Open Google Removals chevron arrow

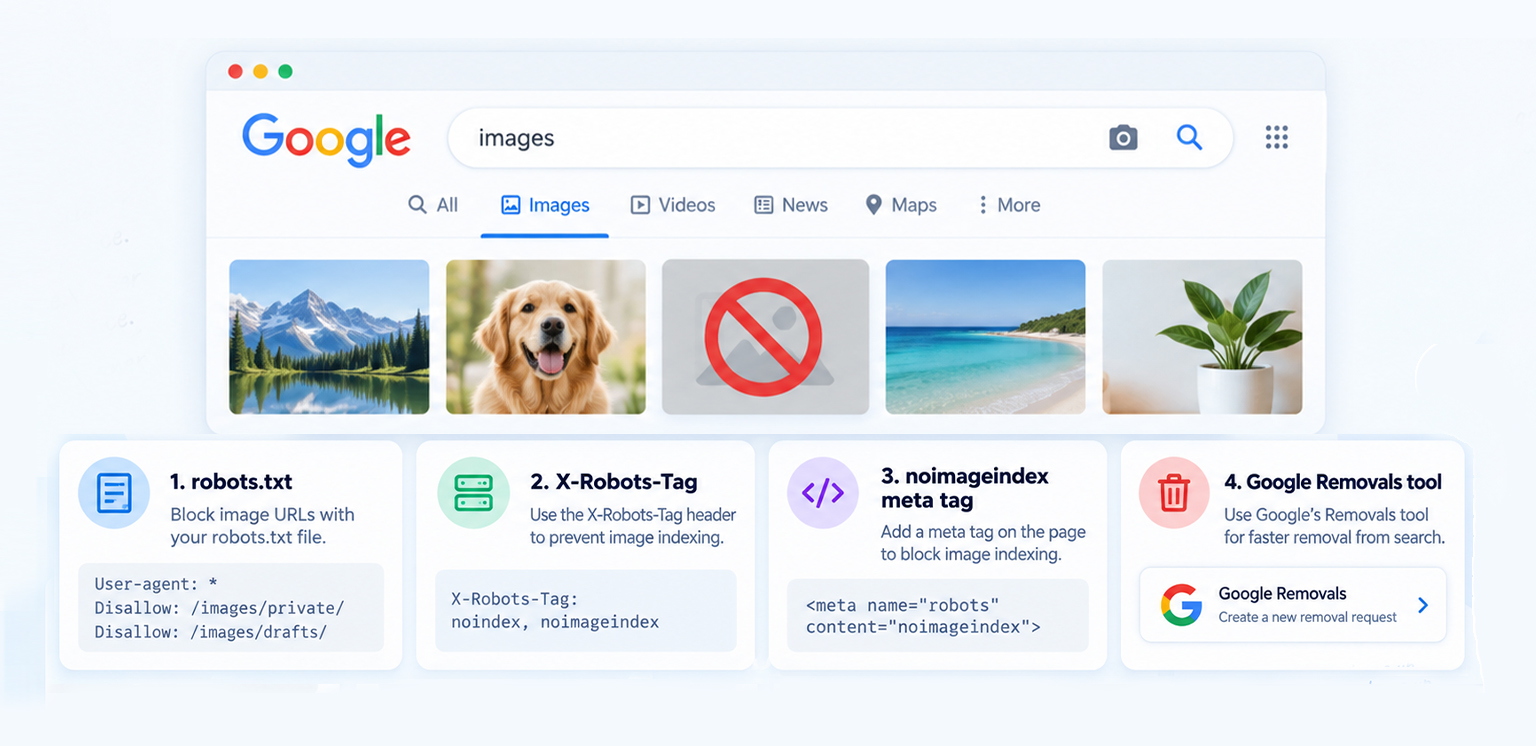[1423, 605]
